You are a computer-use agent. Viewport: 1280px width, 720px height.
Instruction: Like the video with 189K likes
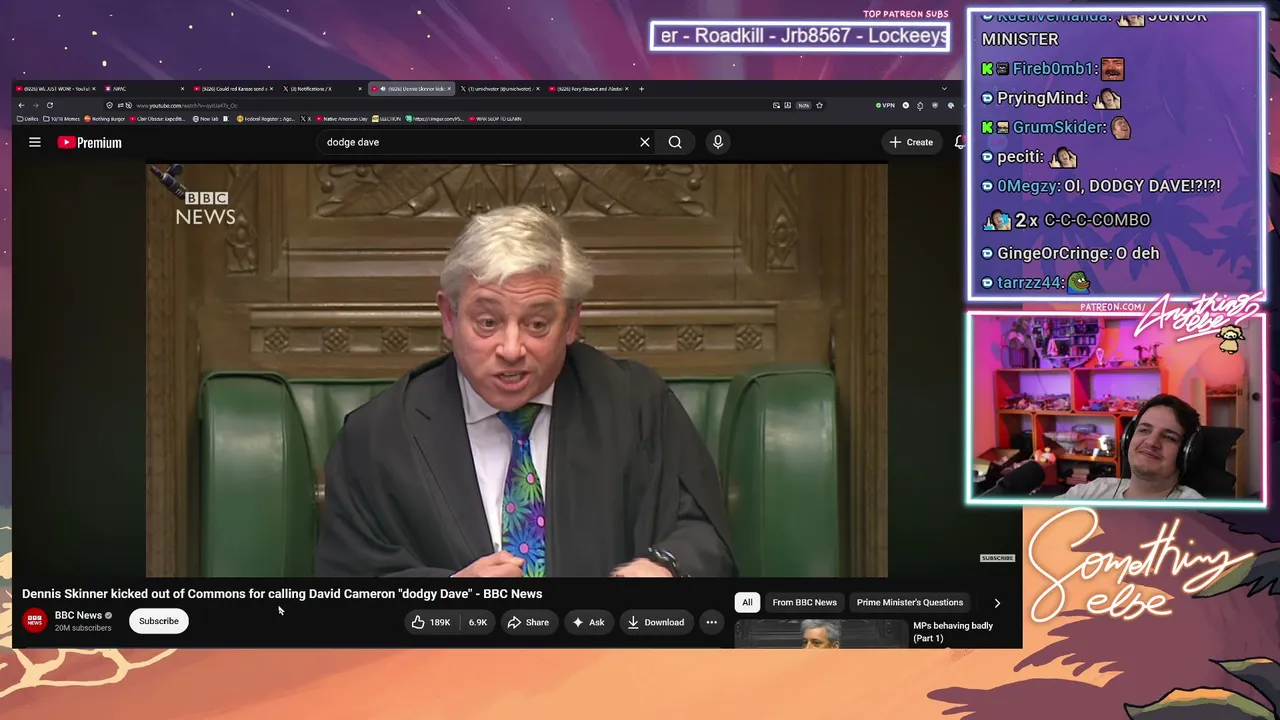click(431, 622)
